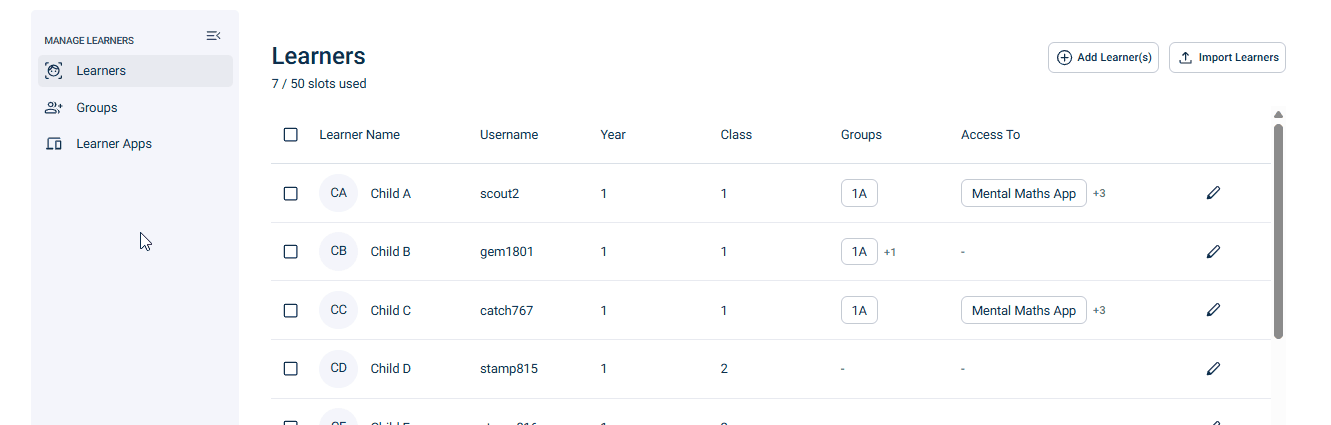Click the CD avatar for Child D

[338, 369]
